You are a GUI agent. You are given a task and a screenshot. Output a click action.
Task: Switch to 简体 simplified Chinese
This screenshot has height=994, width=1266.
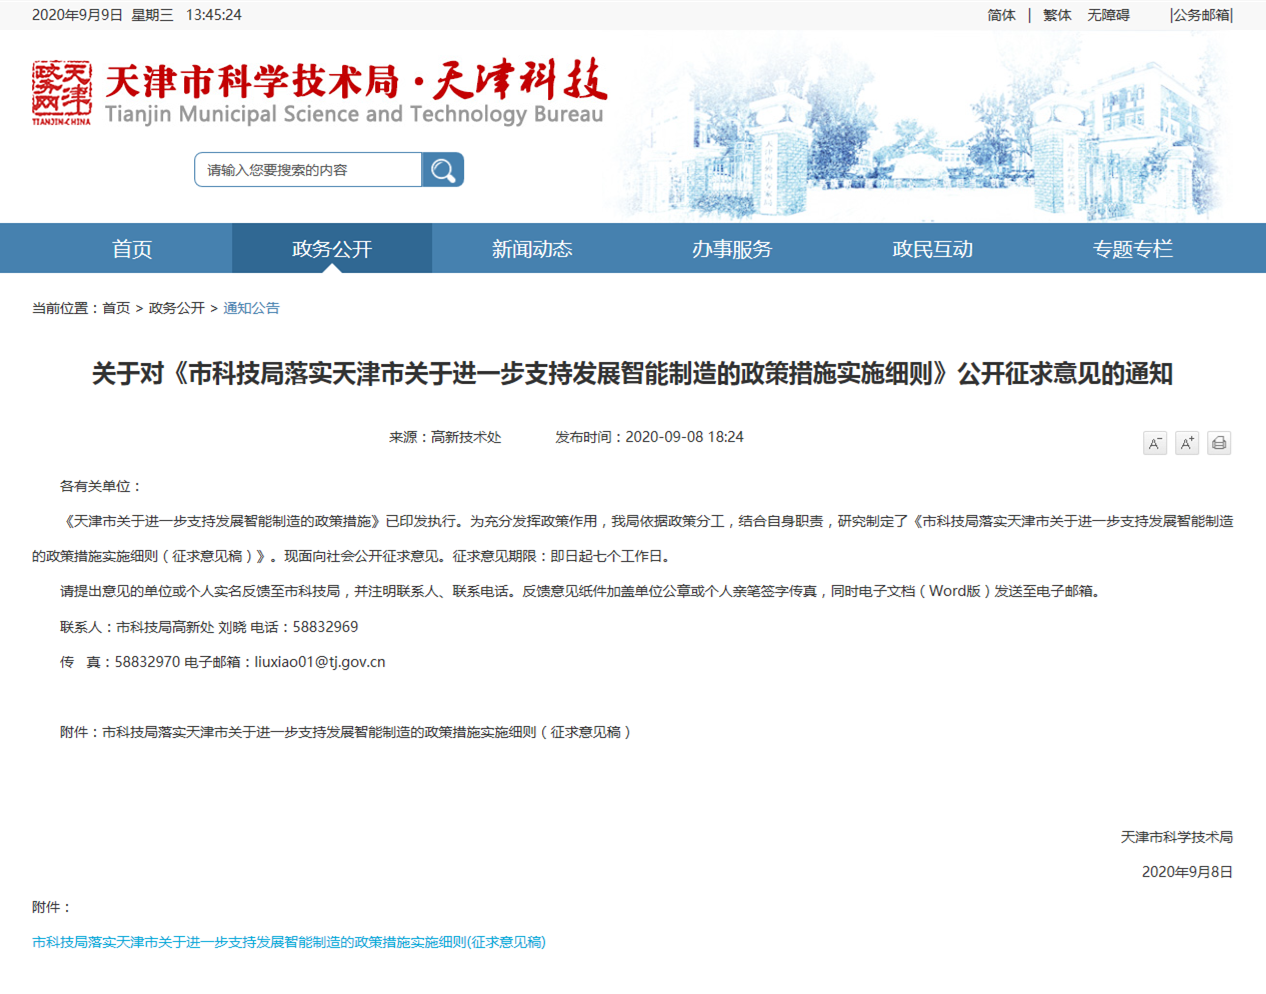1001,15
